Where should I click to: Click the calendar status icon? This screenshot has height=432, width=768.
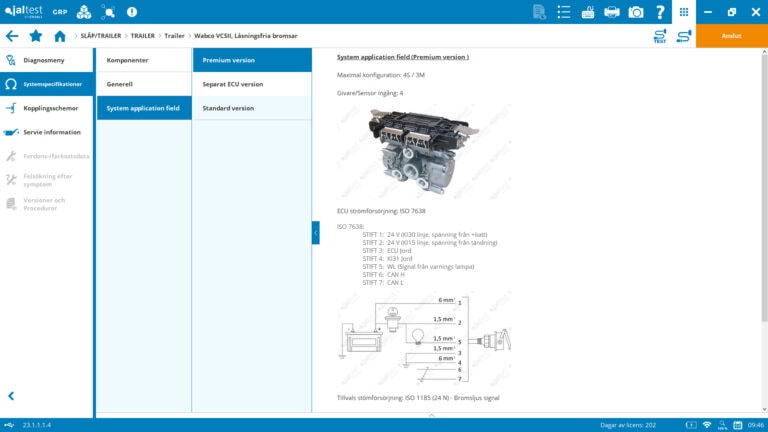(738, 425)
